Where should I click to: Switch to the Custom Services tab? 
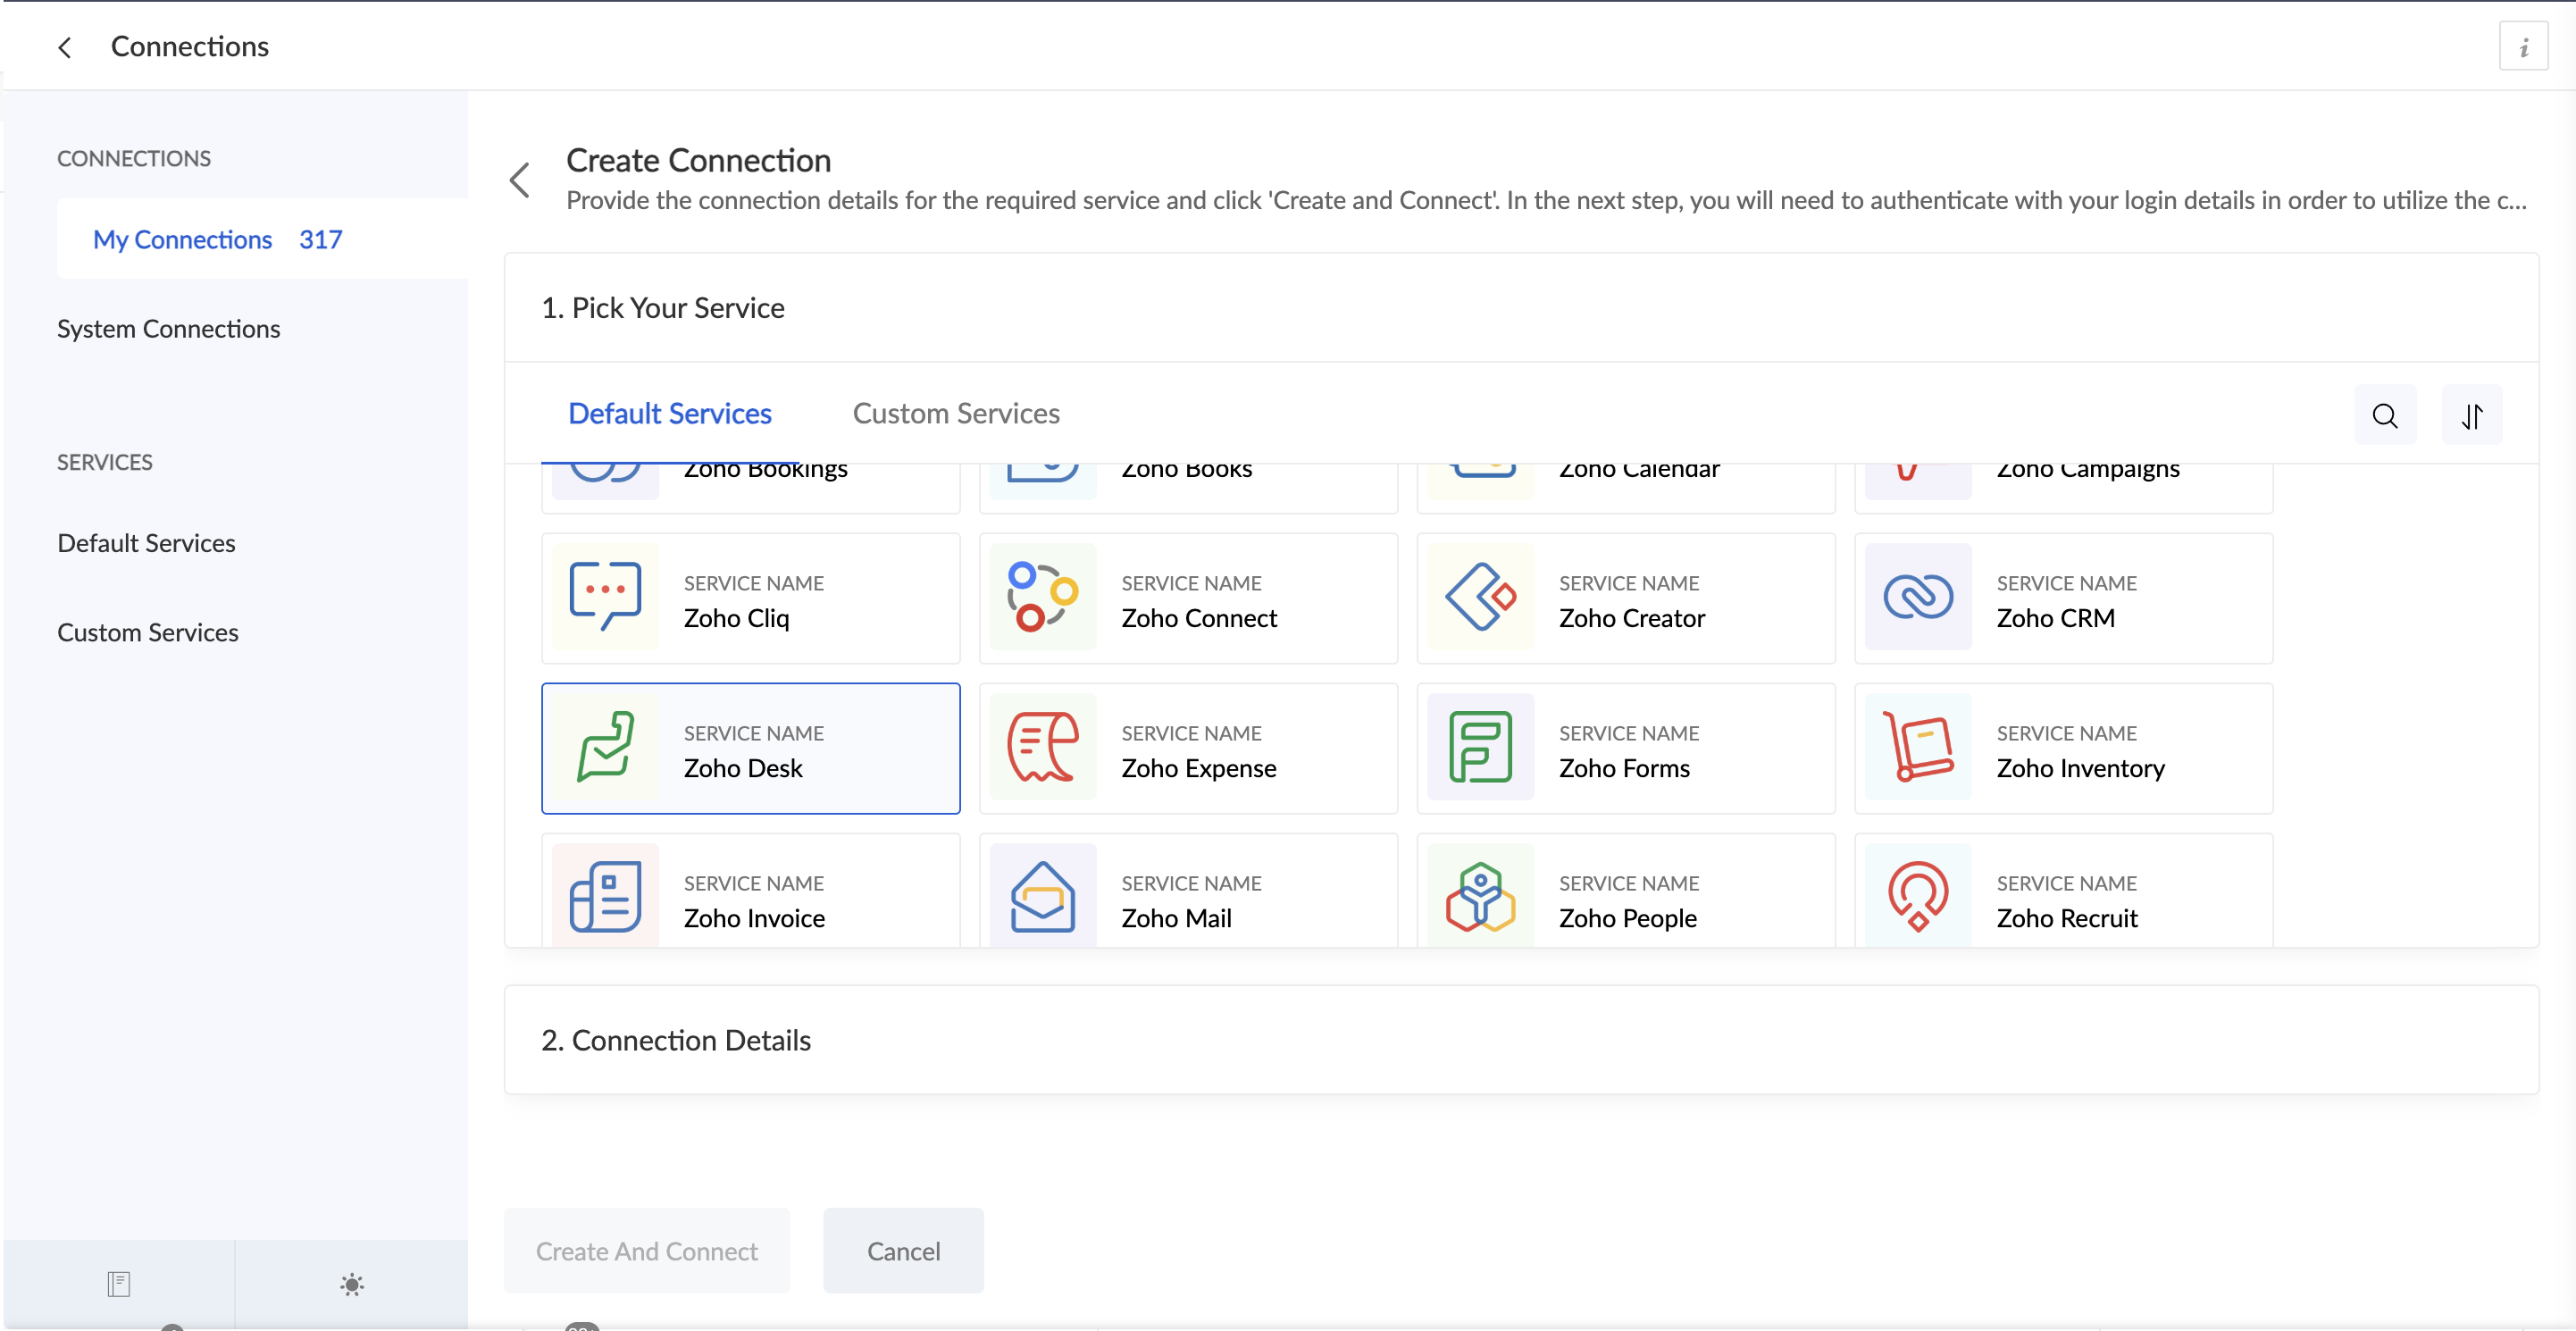coord(955,413)
